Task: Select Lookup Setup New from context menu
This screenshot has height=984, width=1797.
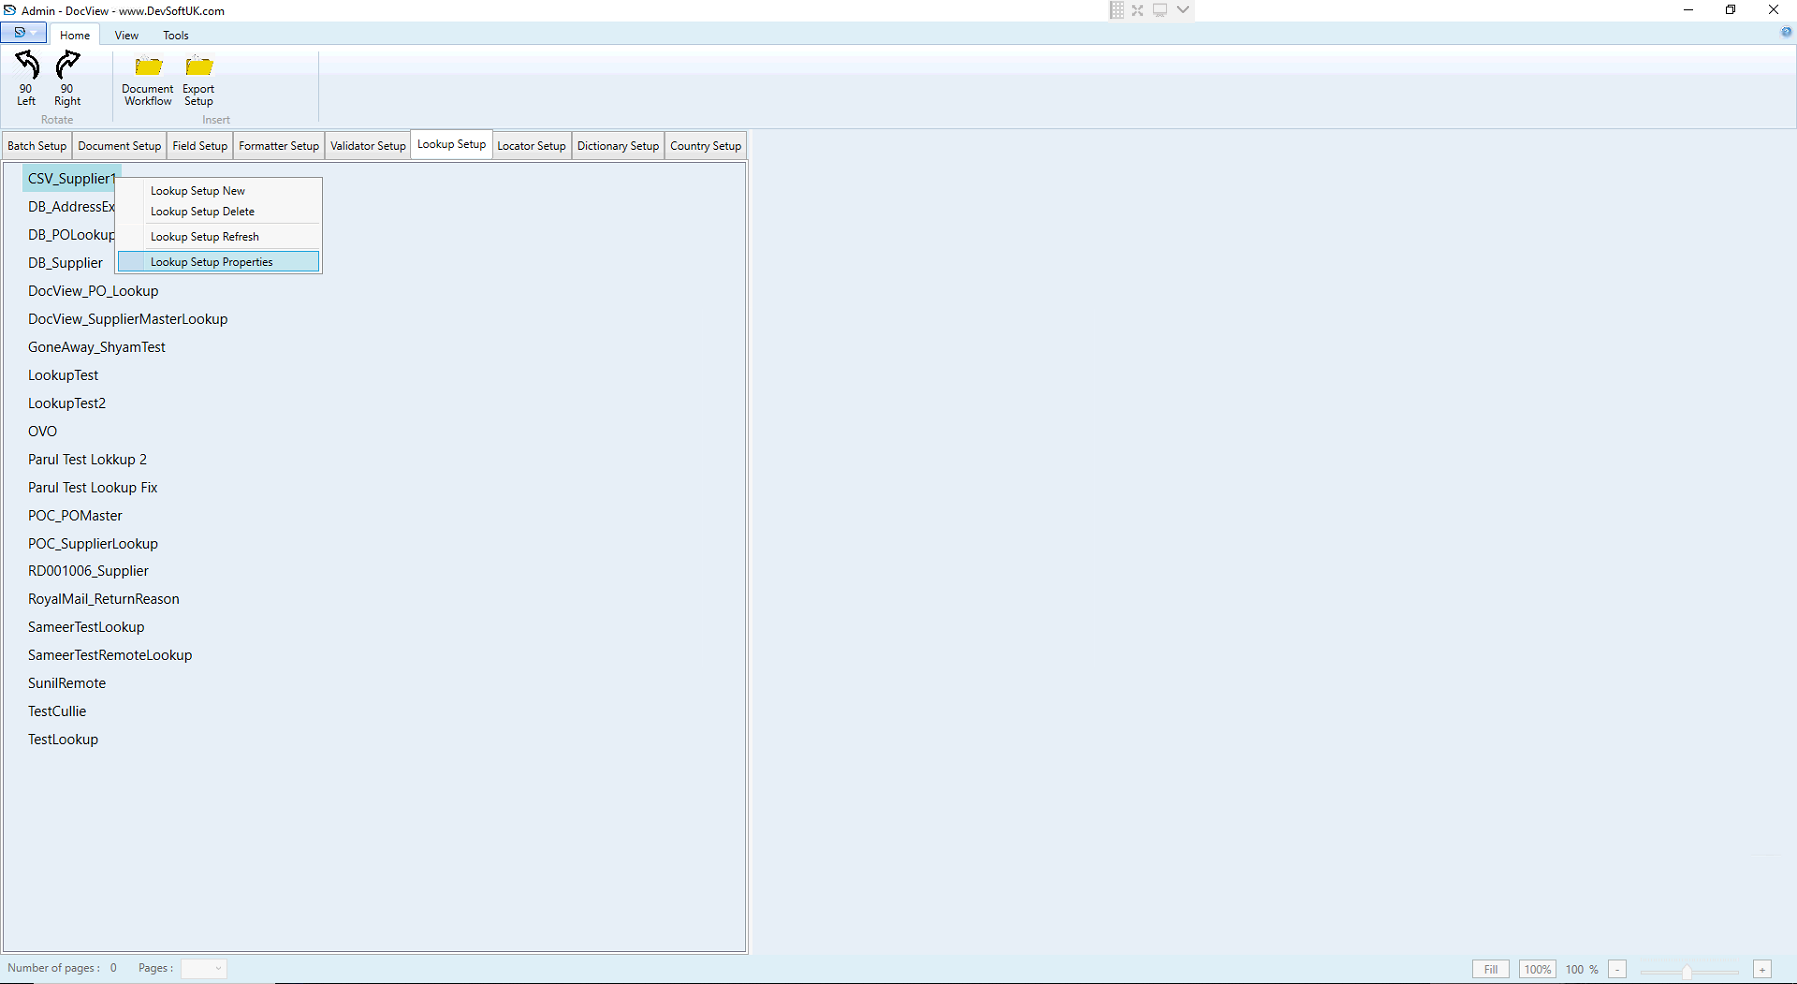Action: [196, 190]
